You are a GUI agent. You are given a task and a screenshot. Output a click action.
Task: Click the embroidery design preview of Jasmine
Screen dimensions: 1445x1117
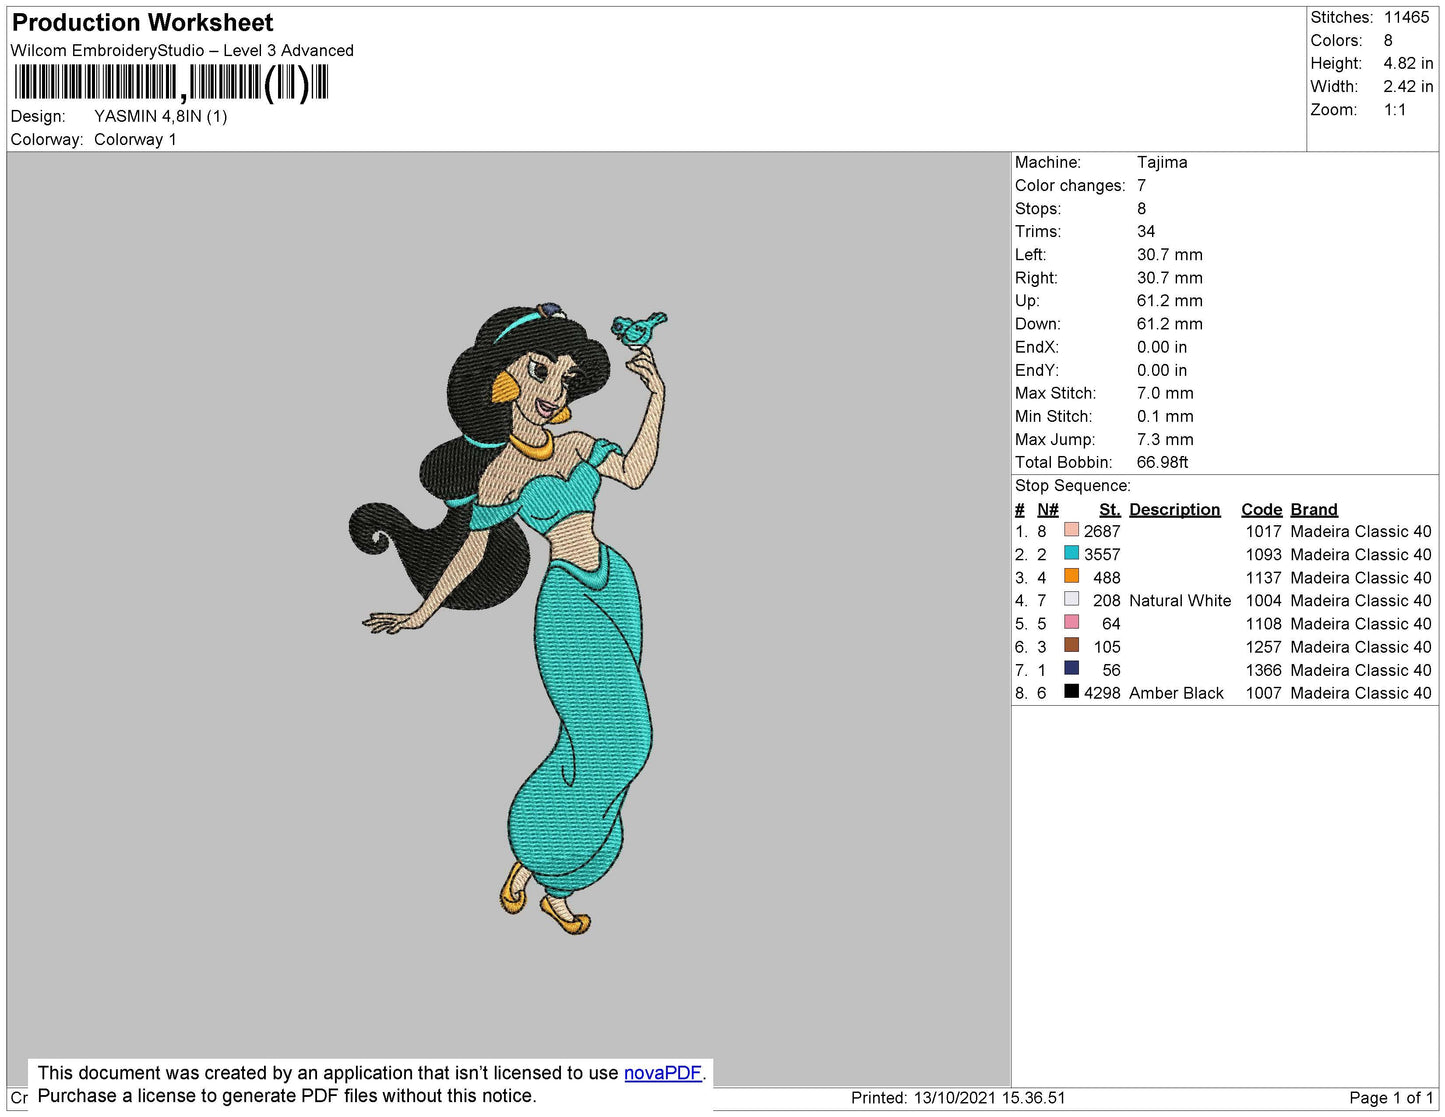510,620
